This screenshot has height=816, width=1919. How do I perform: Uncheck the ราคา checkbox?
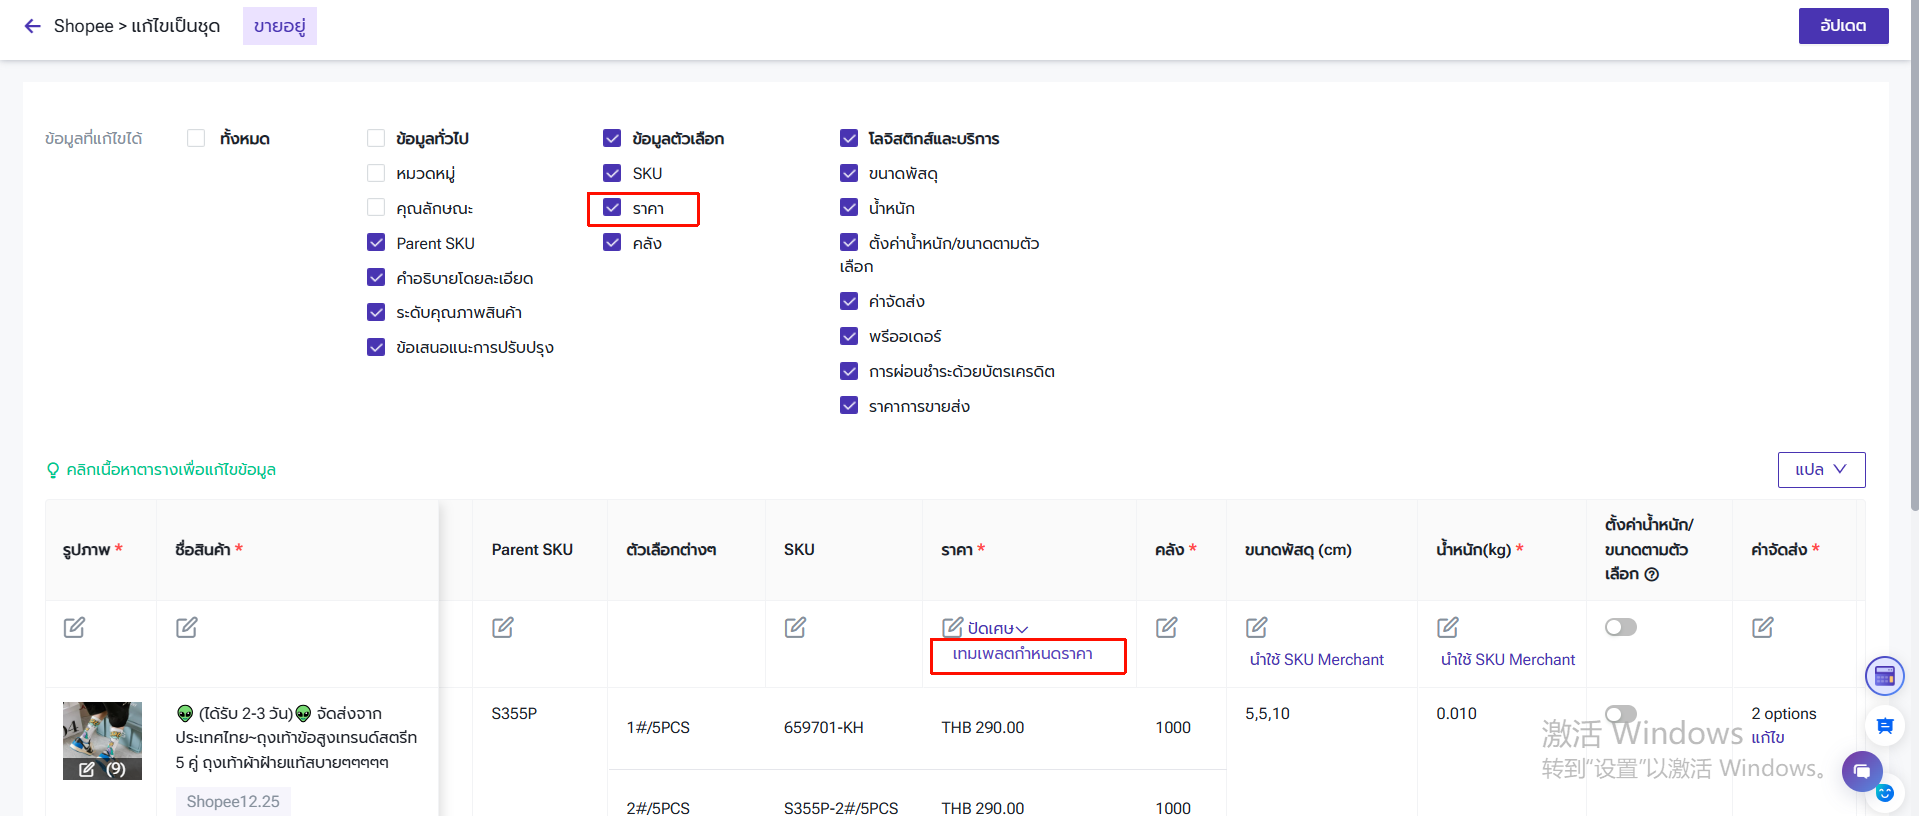[x=612, y=208]
